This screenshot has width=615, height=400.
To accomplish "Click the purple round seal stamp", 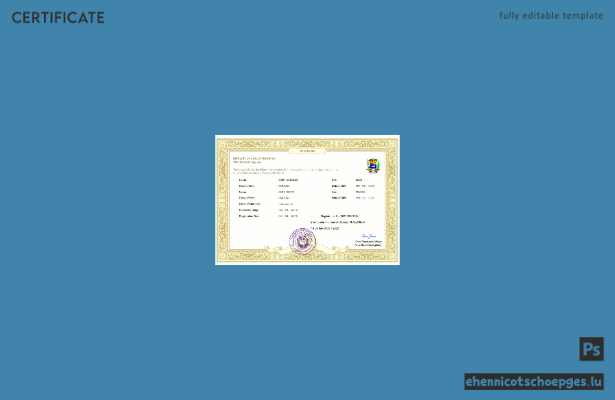I will click(x=302, y=241).
